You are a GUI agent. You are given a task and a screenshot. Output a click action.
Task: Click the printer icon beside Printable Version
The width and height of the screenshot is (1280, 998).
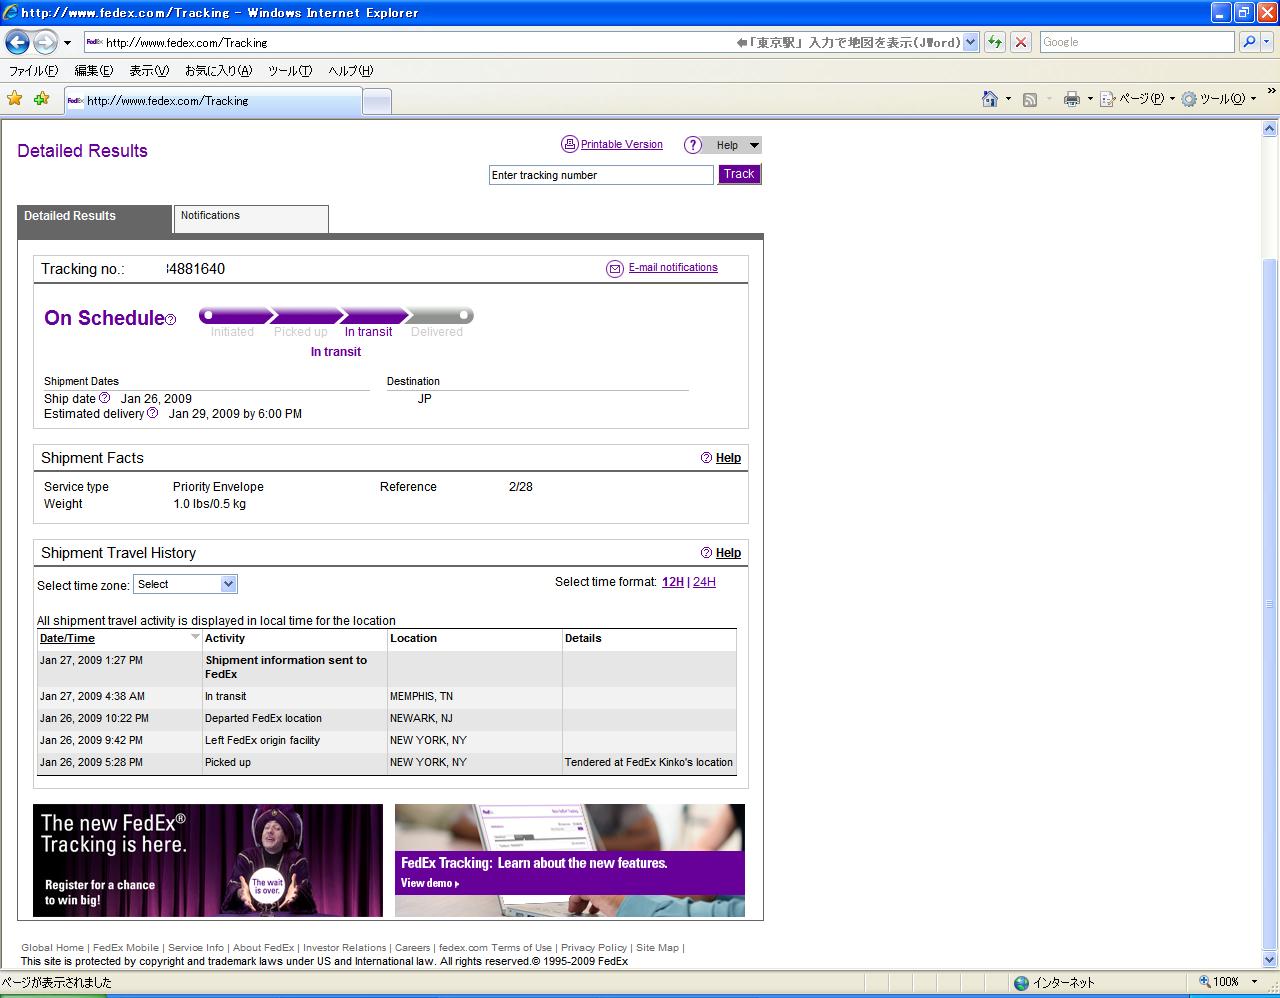569,144
